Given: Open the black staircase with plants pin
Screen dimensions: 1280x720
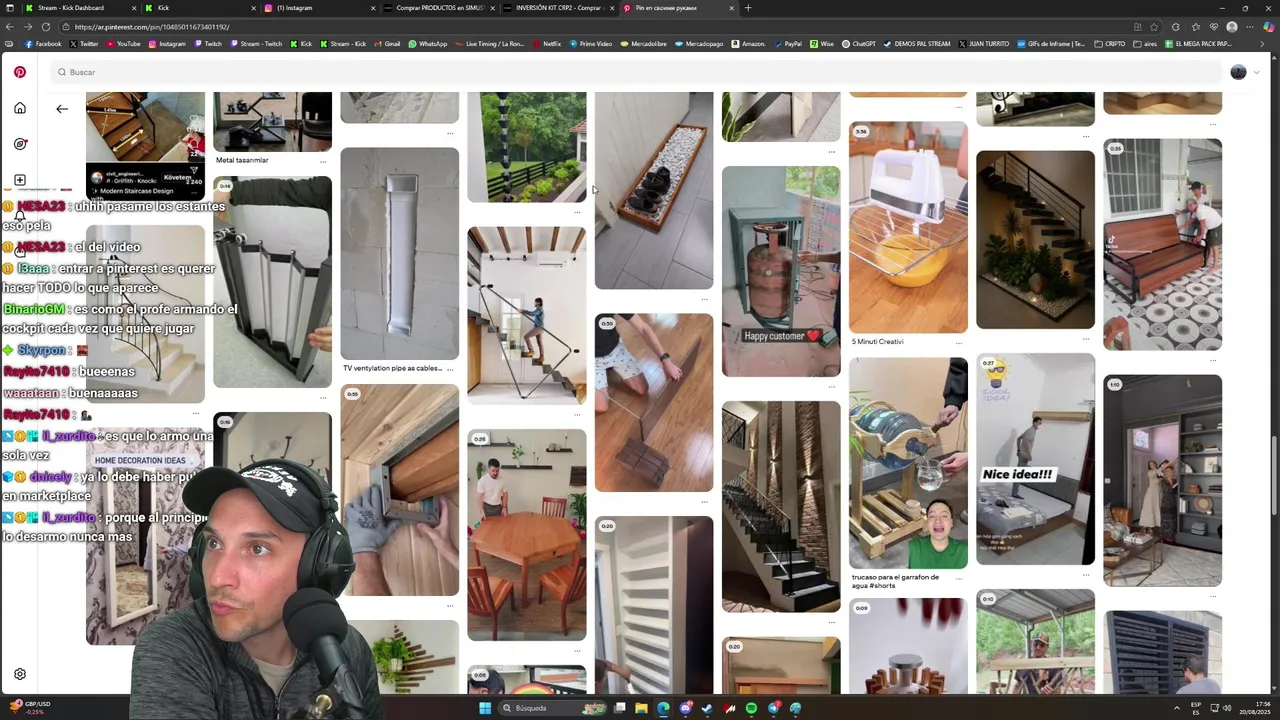Looking at the screenshot, I should click(x=1035, y=240).
